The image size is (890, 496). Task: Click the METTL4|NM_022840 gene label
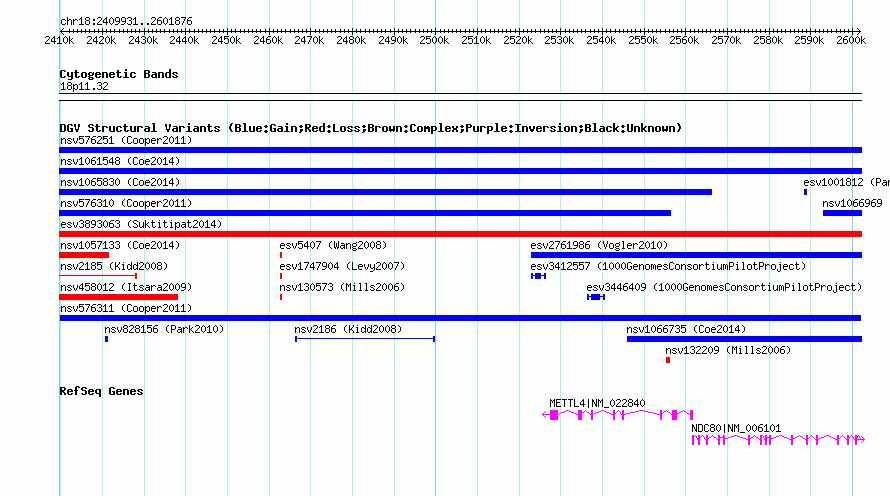click(597, 403)
